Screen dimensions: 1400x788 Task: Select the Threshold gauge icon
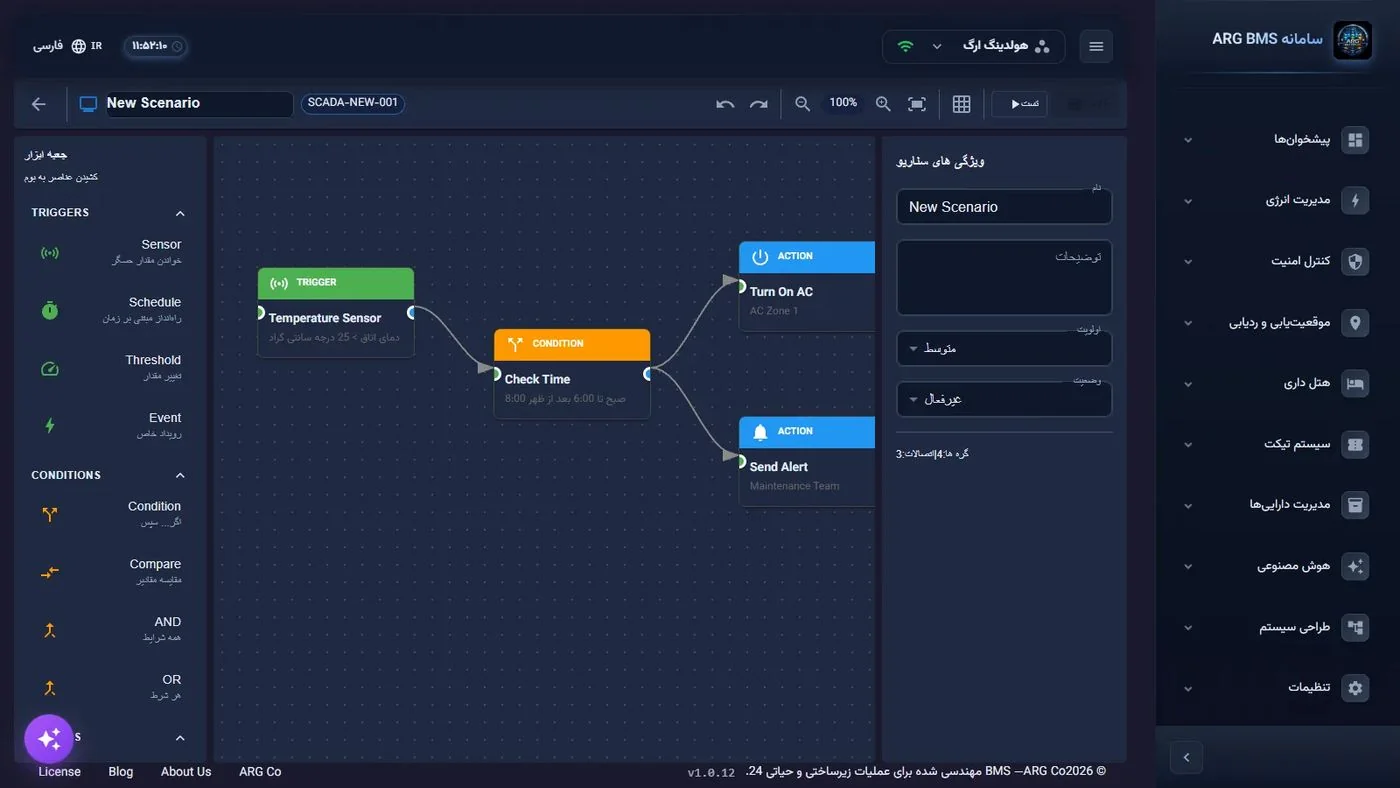(x=50, y=368)
